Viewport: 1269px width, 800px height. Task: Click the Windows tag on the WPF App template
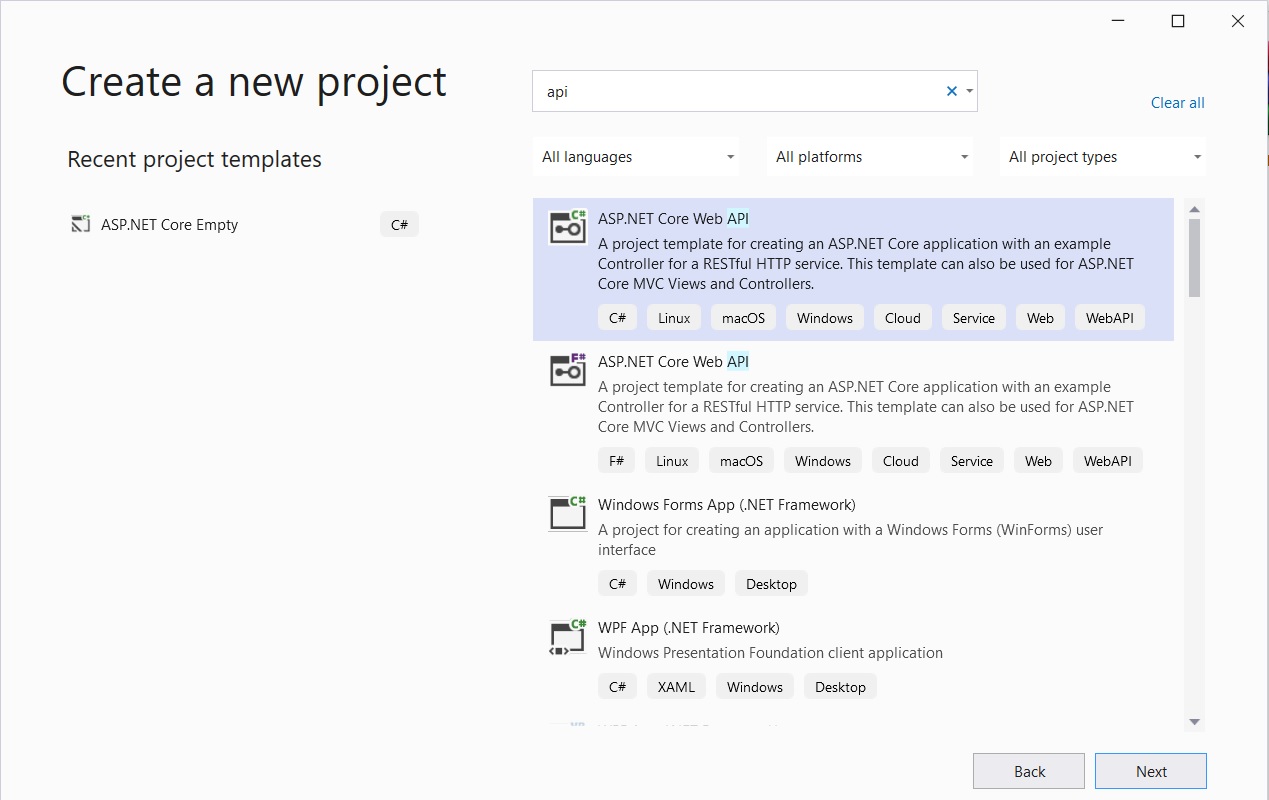[x=755, y=687]
